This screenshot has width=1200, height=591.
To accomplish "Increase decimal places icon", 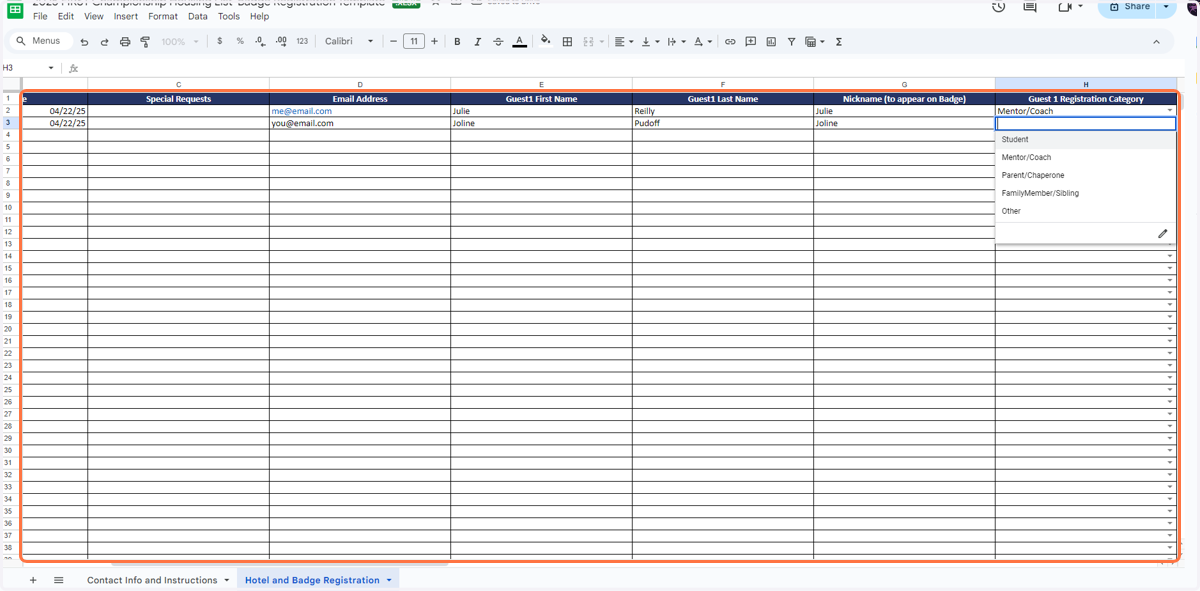I will 281,42.
